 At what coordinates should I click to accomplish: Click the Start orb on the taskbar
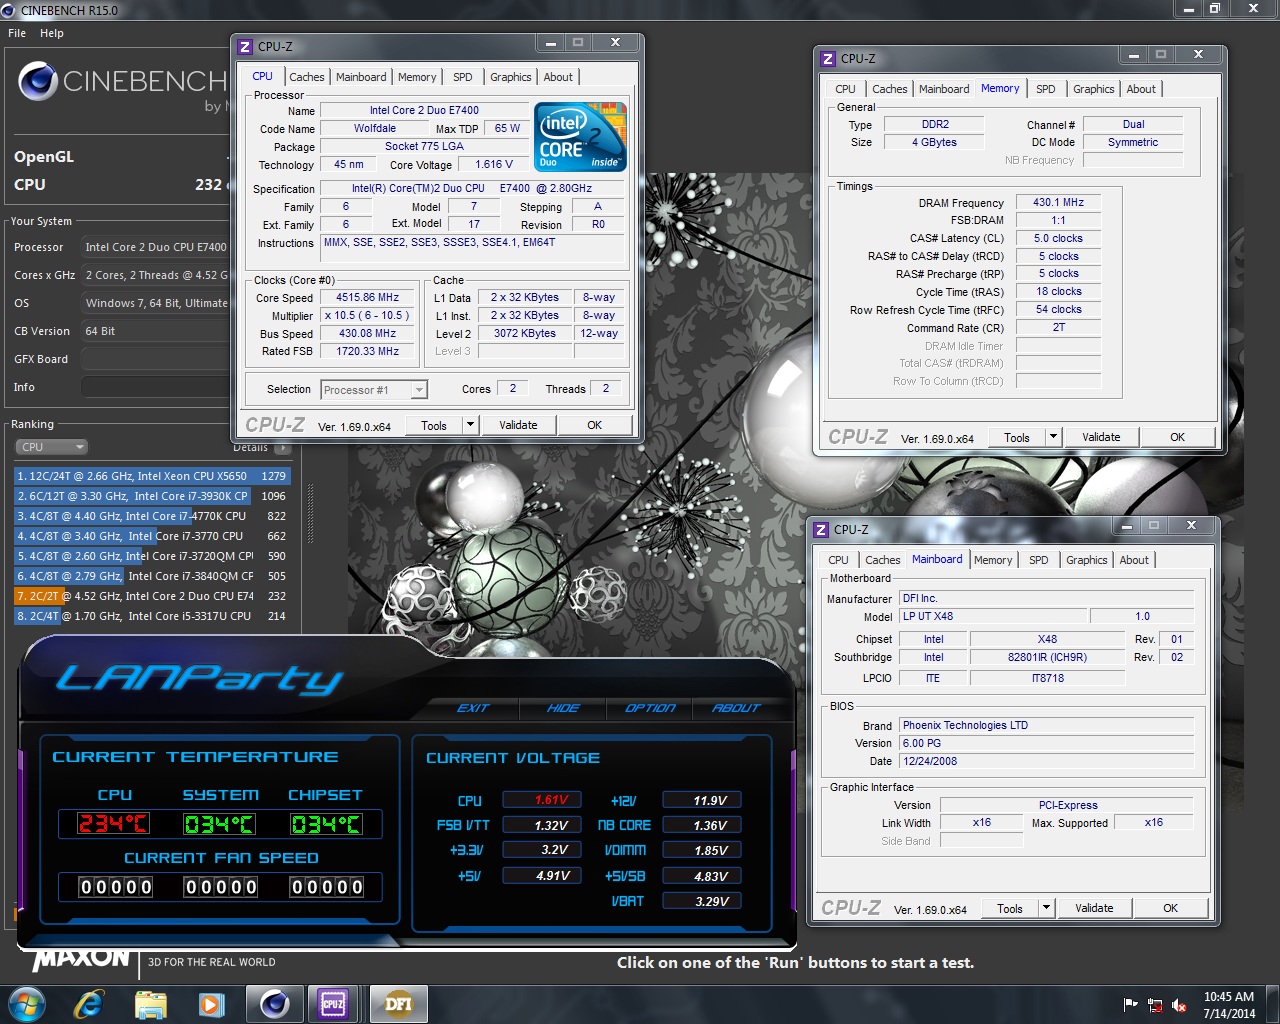click(26, 1004)
